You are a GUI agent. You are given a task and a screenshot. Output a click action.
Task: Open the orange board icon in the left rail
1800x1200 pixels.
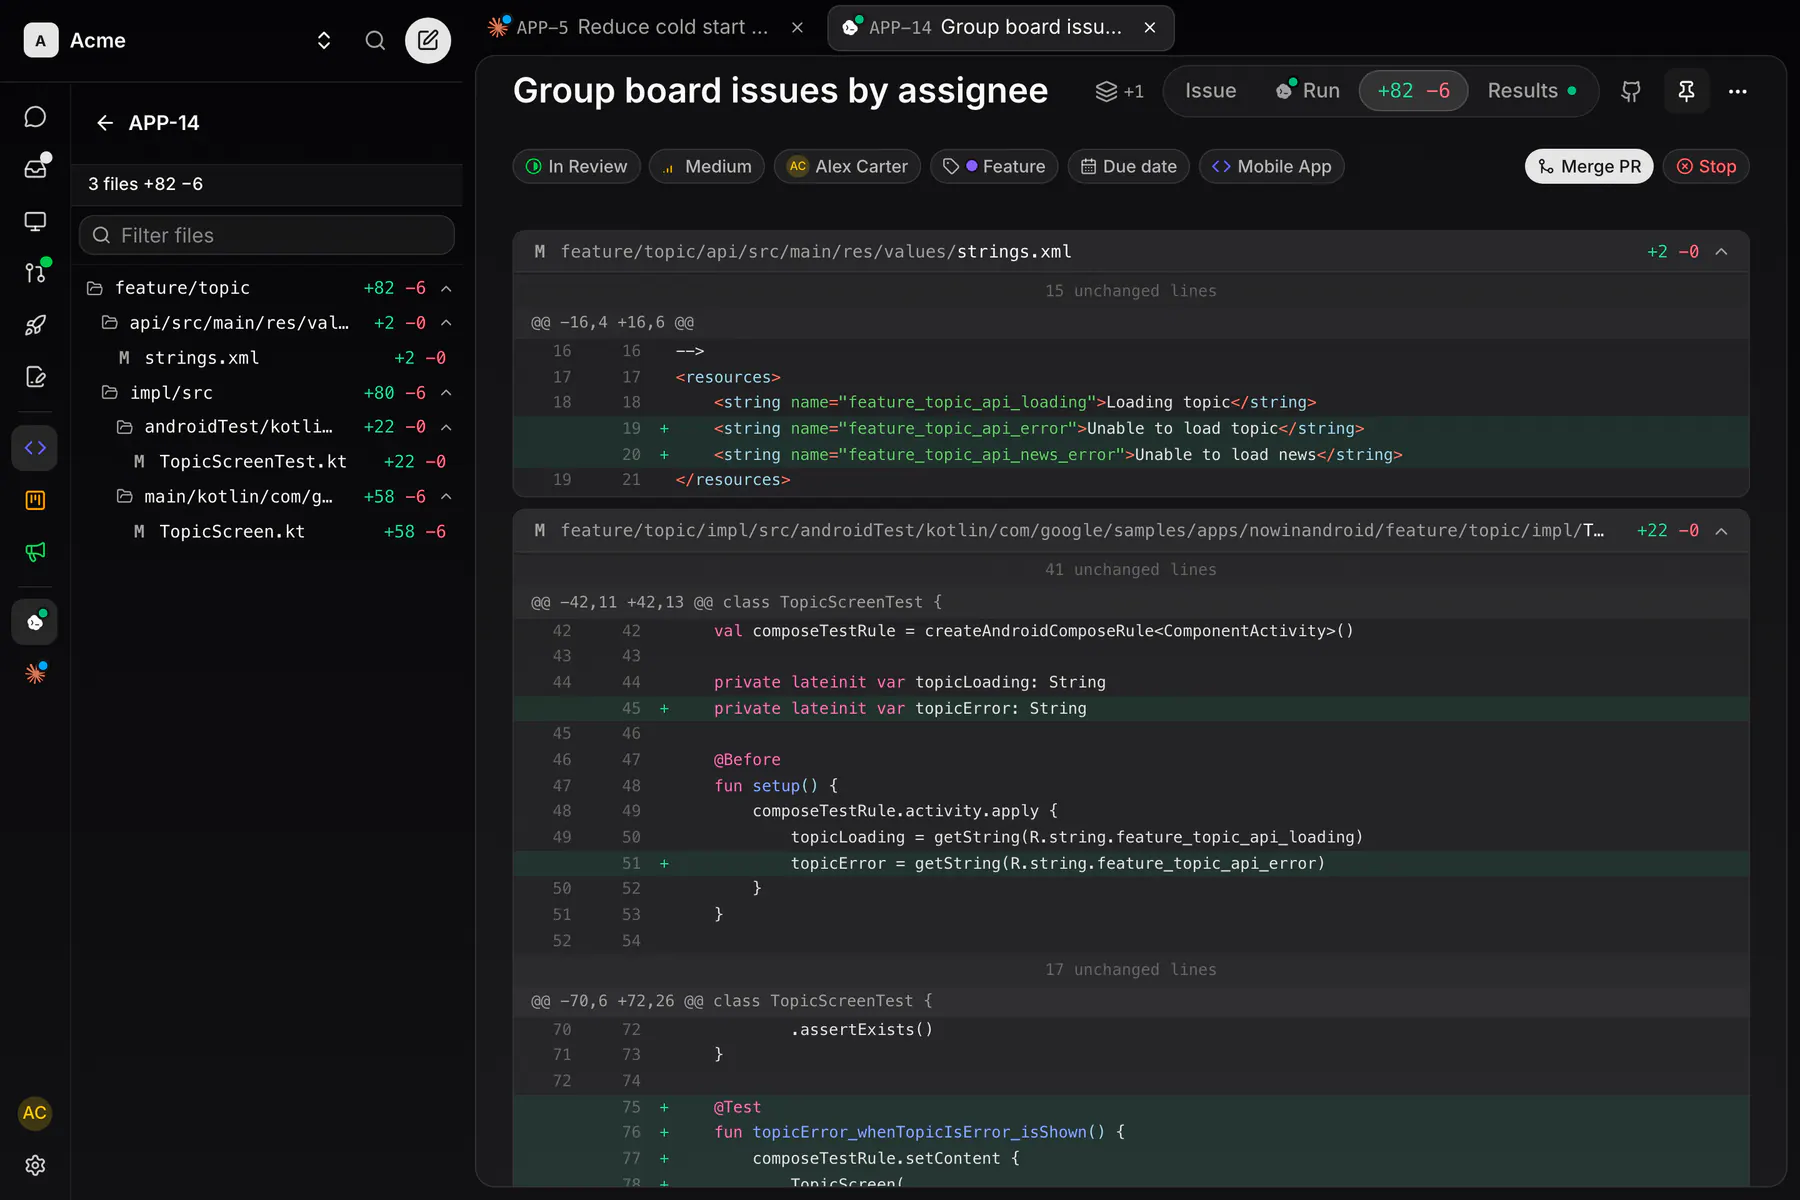pyautogui.click(x=35, y=500)
